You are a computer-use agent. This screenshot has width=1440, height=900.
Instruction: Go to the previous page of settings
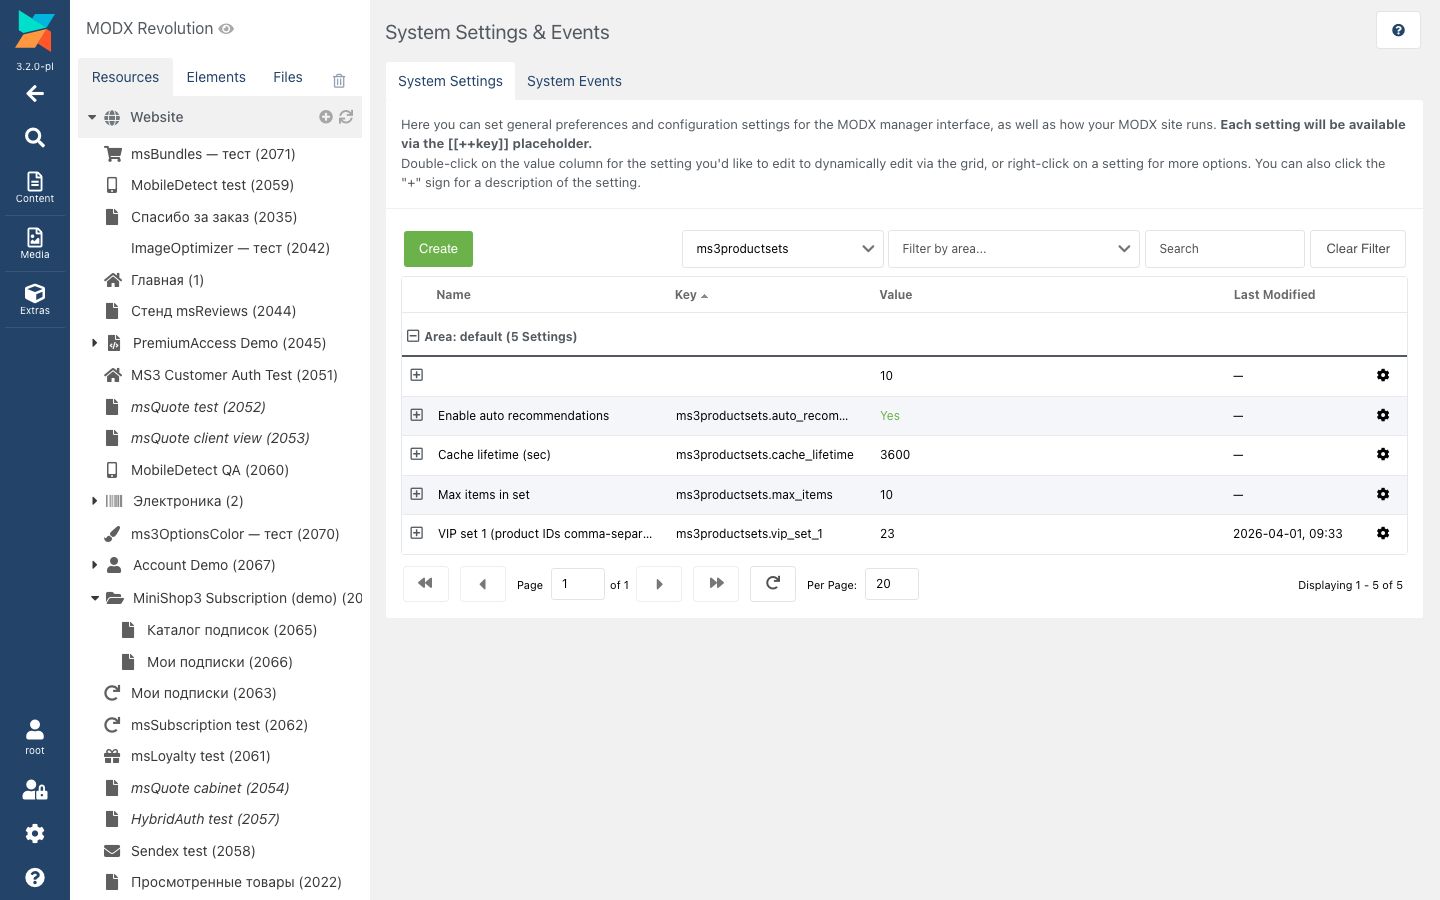(x=483, y=584)
